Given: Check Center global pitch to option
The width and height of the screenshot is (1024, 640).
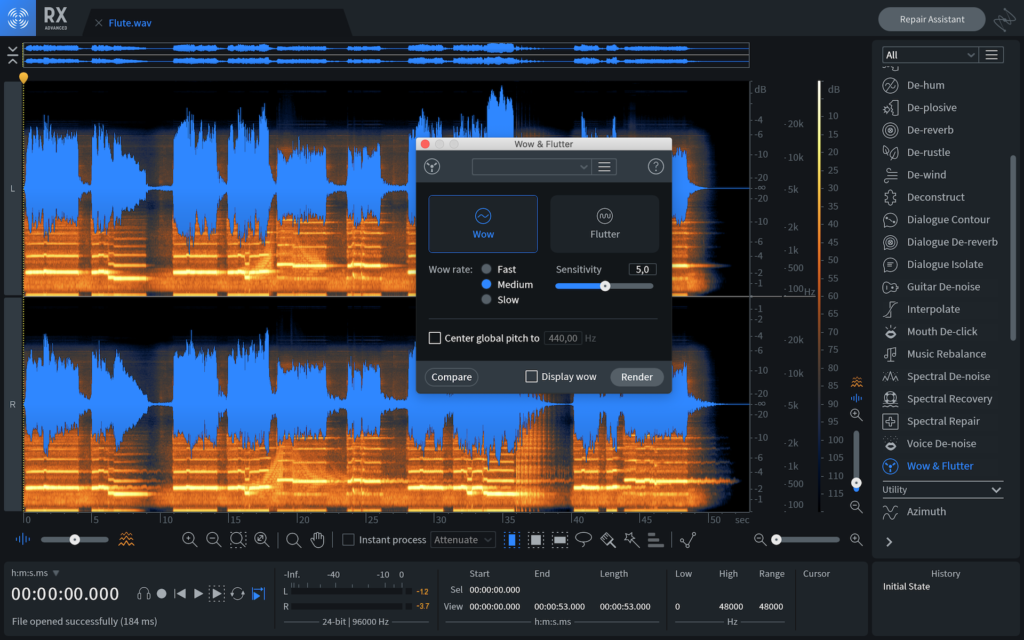Looking at the screenshot, I should (x=435, y=338).
